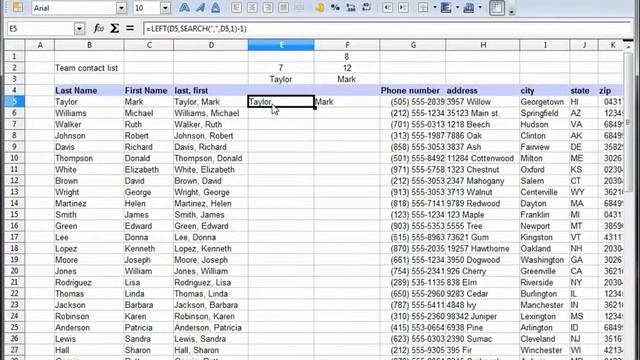
Task: Select cell '(505) 555-2839'
Action: (413, 102)
